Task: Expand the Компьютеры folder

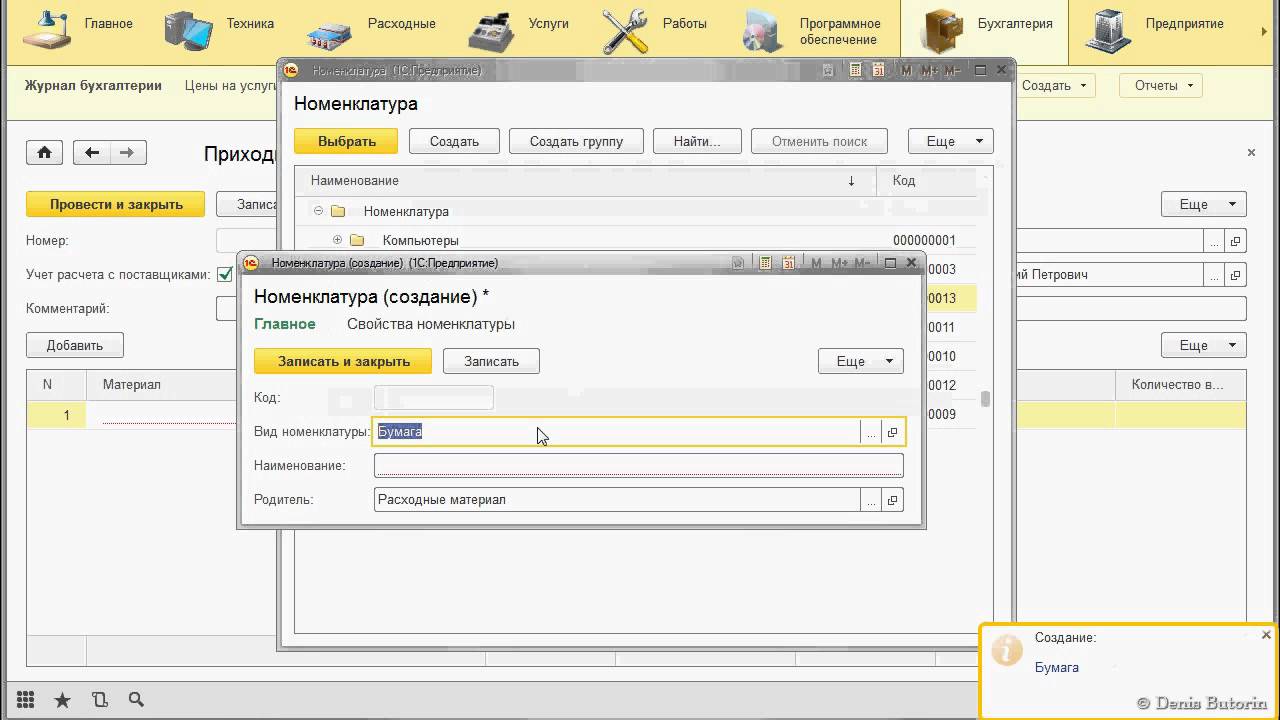Action: click(337, 240)
